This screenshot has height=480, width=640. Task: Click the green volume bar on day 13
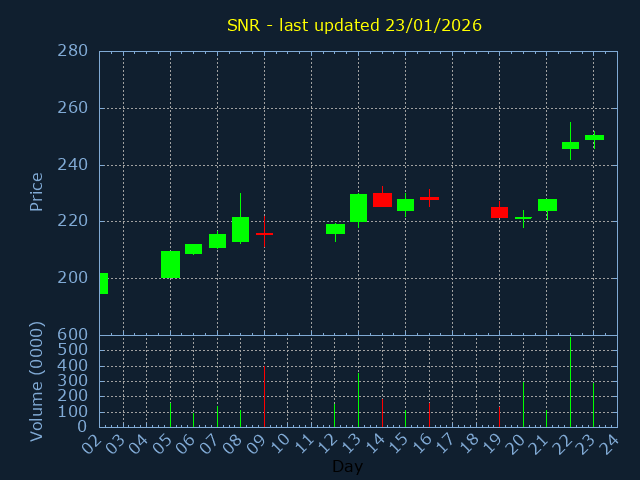(x=358, y=400)
